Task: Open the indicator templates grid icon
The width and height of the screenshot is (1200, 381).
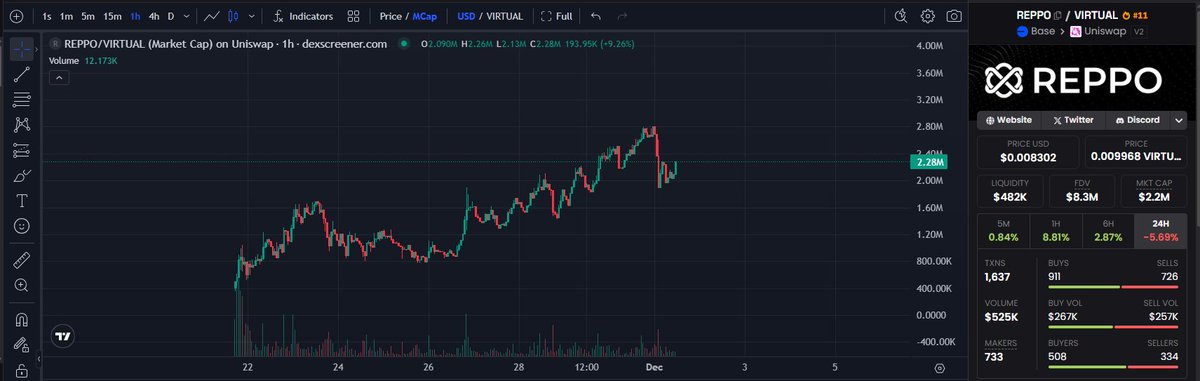Action: point(354,17)
